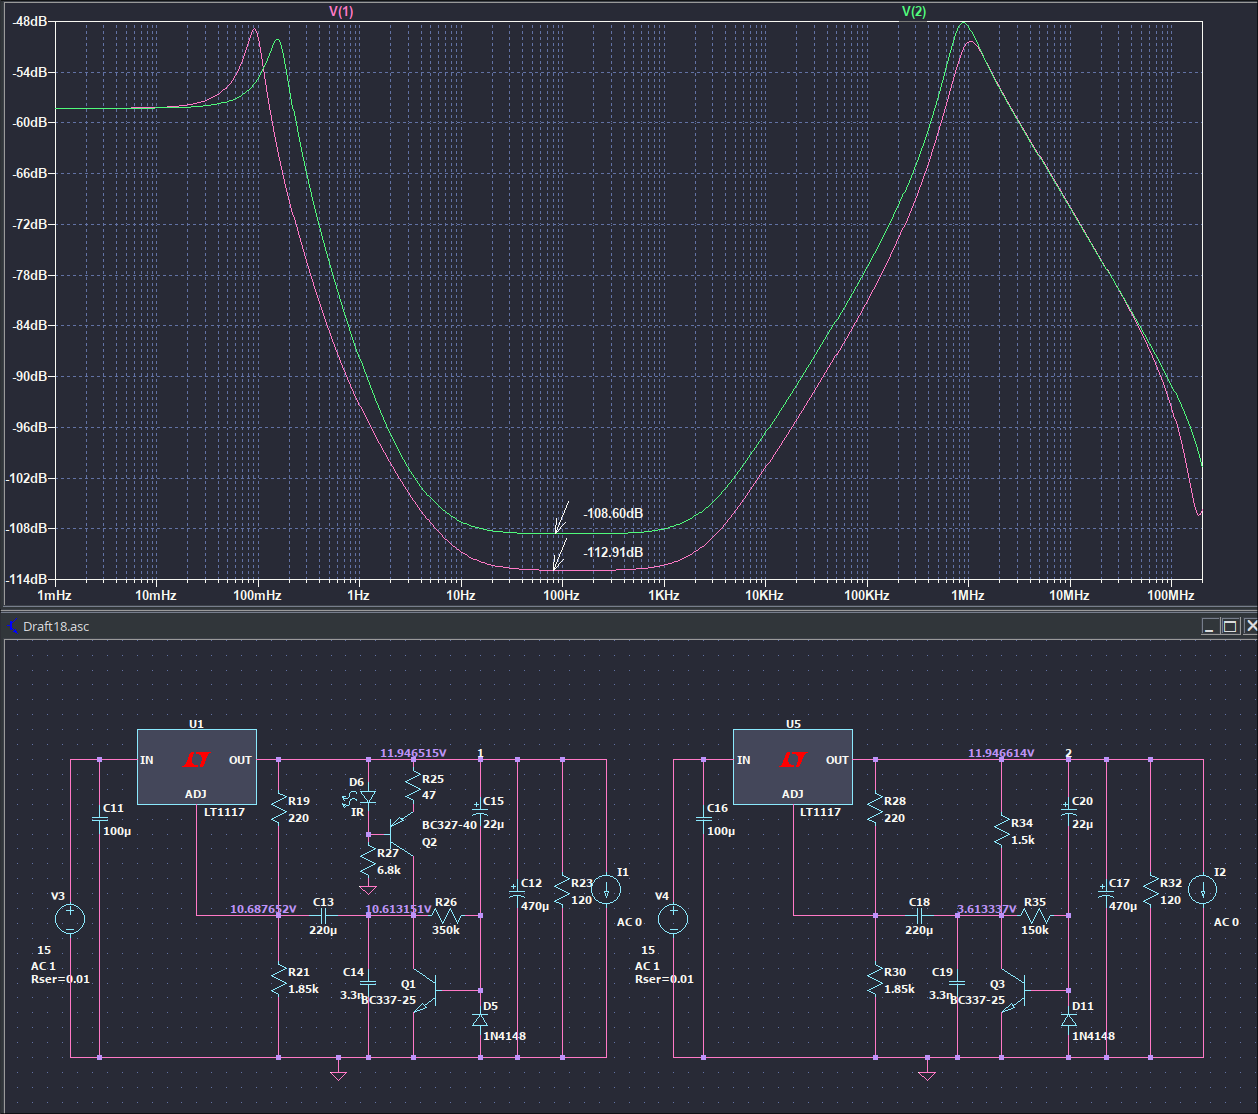This screenshot has width=1258, height=1114.
Task: Click the 'AC 0' label under I2
Action: click(1226, 922)
